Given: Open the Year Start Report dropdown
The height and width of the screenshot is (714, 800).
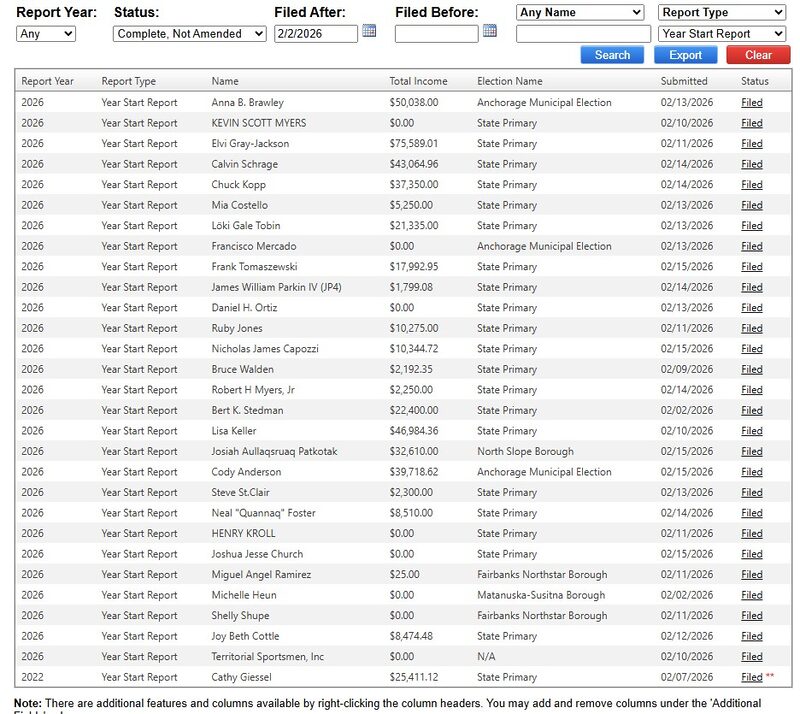Looking at the screenshot, I should pos(722,34).
